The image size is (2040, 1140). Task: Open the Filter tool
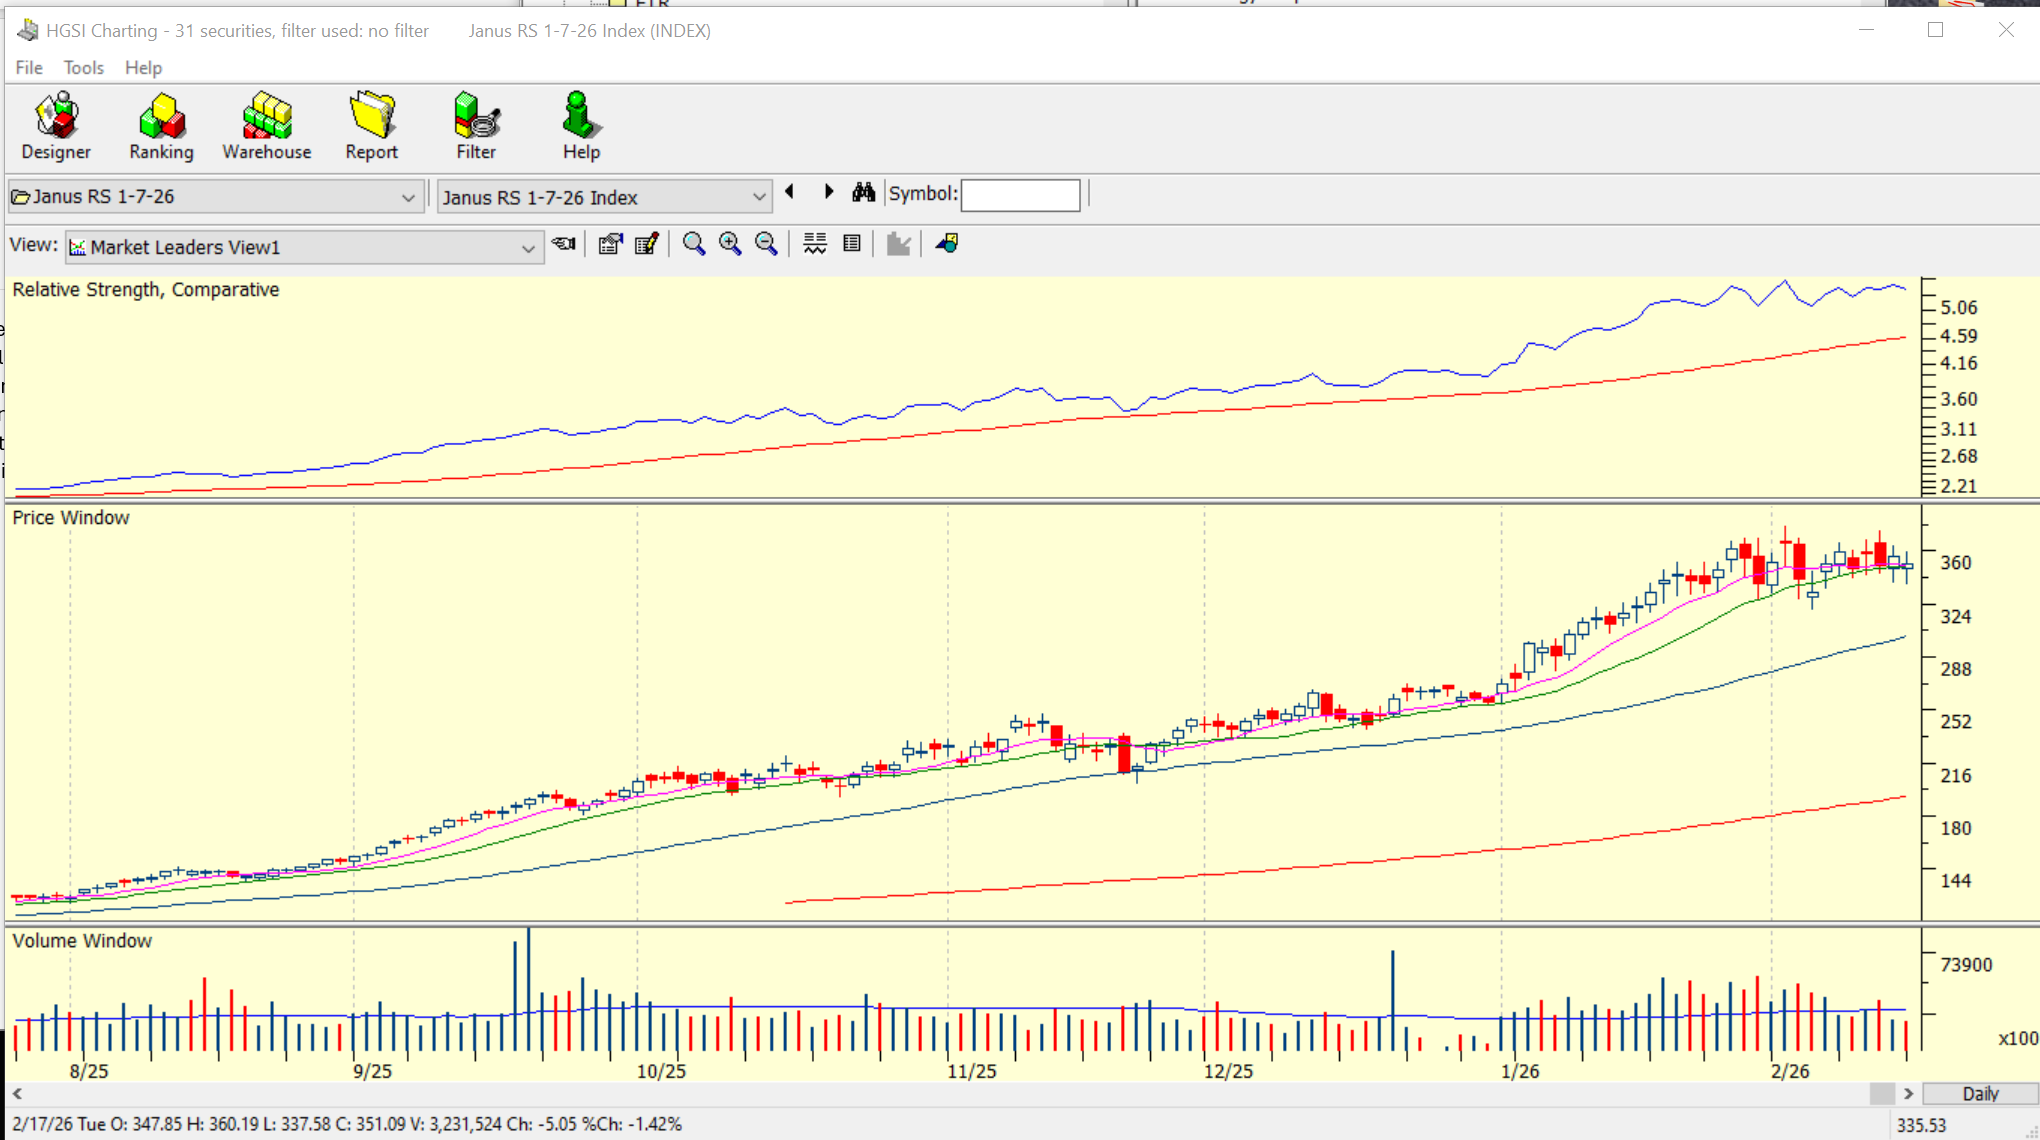[x=476, y=126]
